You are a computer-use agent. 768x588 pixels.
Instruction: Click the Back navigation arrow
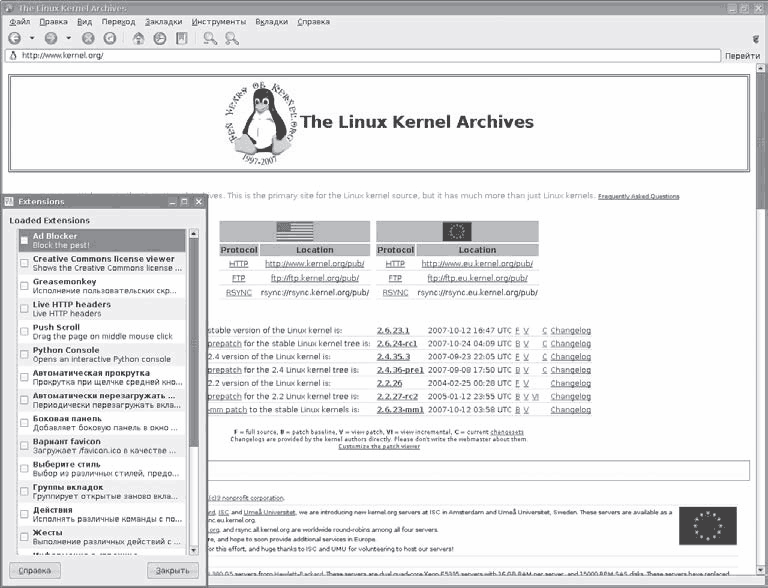[14, 38]
